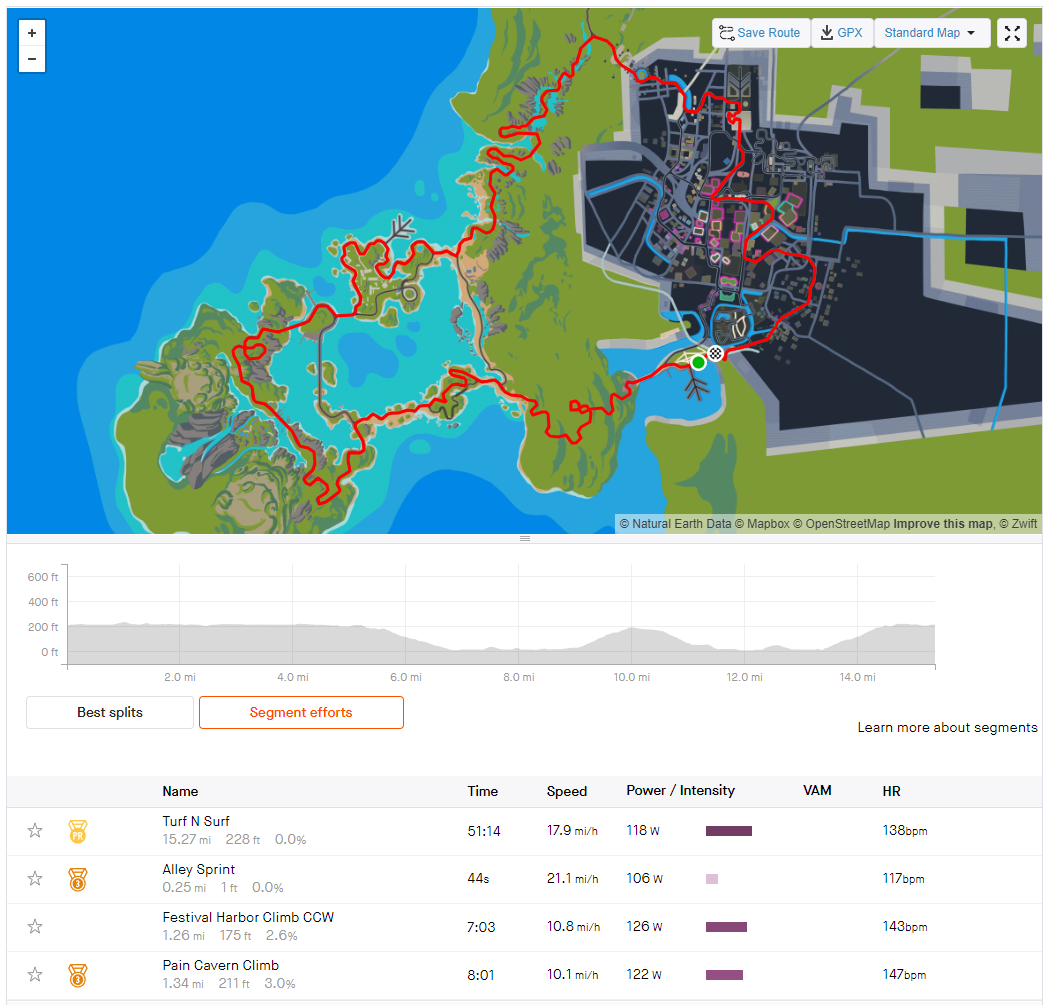Click the Pain Cavern Climb intensity bar
Screen dimensions: 1045x1005
(724, 975)
